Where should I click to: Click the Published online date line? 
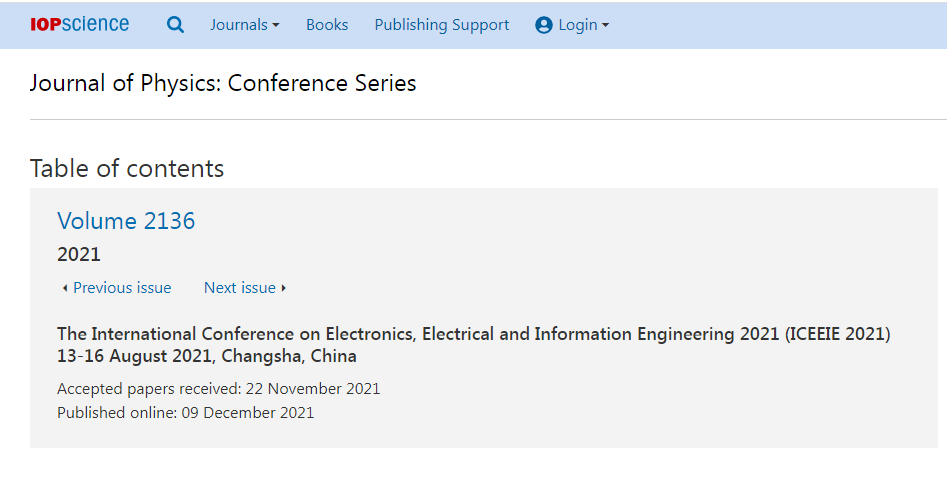(x=185, y=412)
